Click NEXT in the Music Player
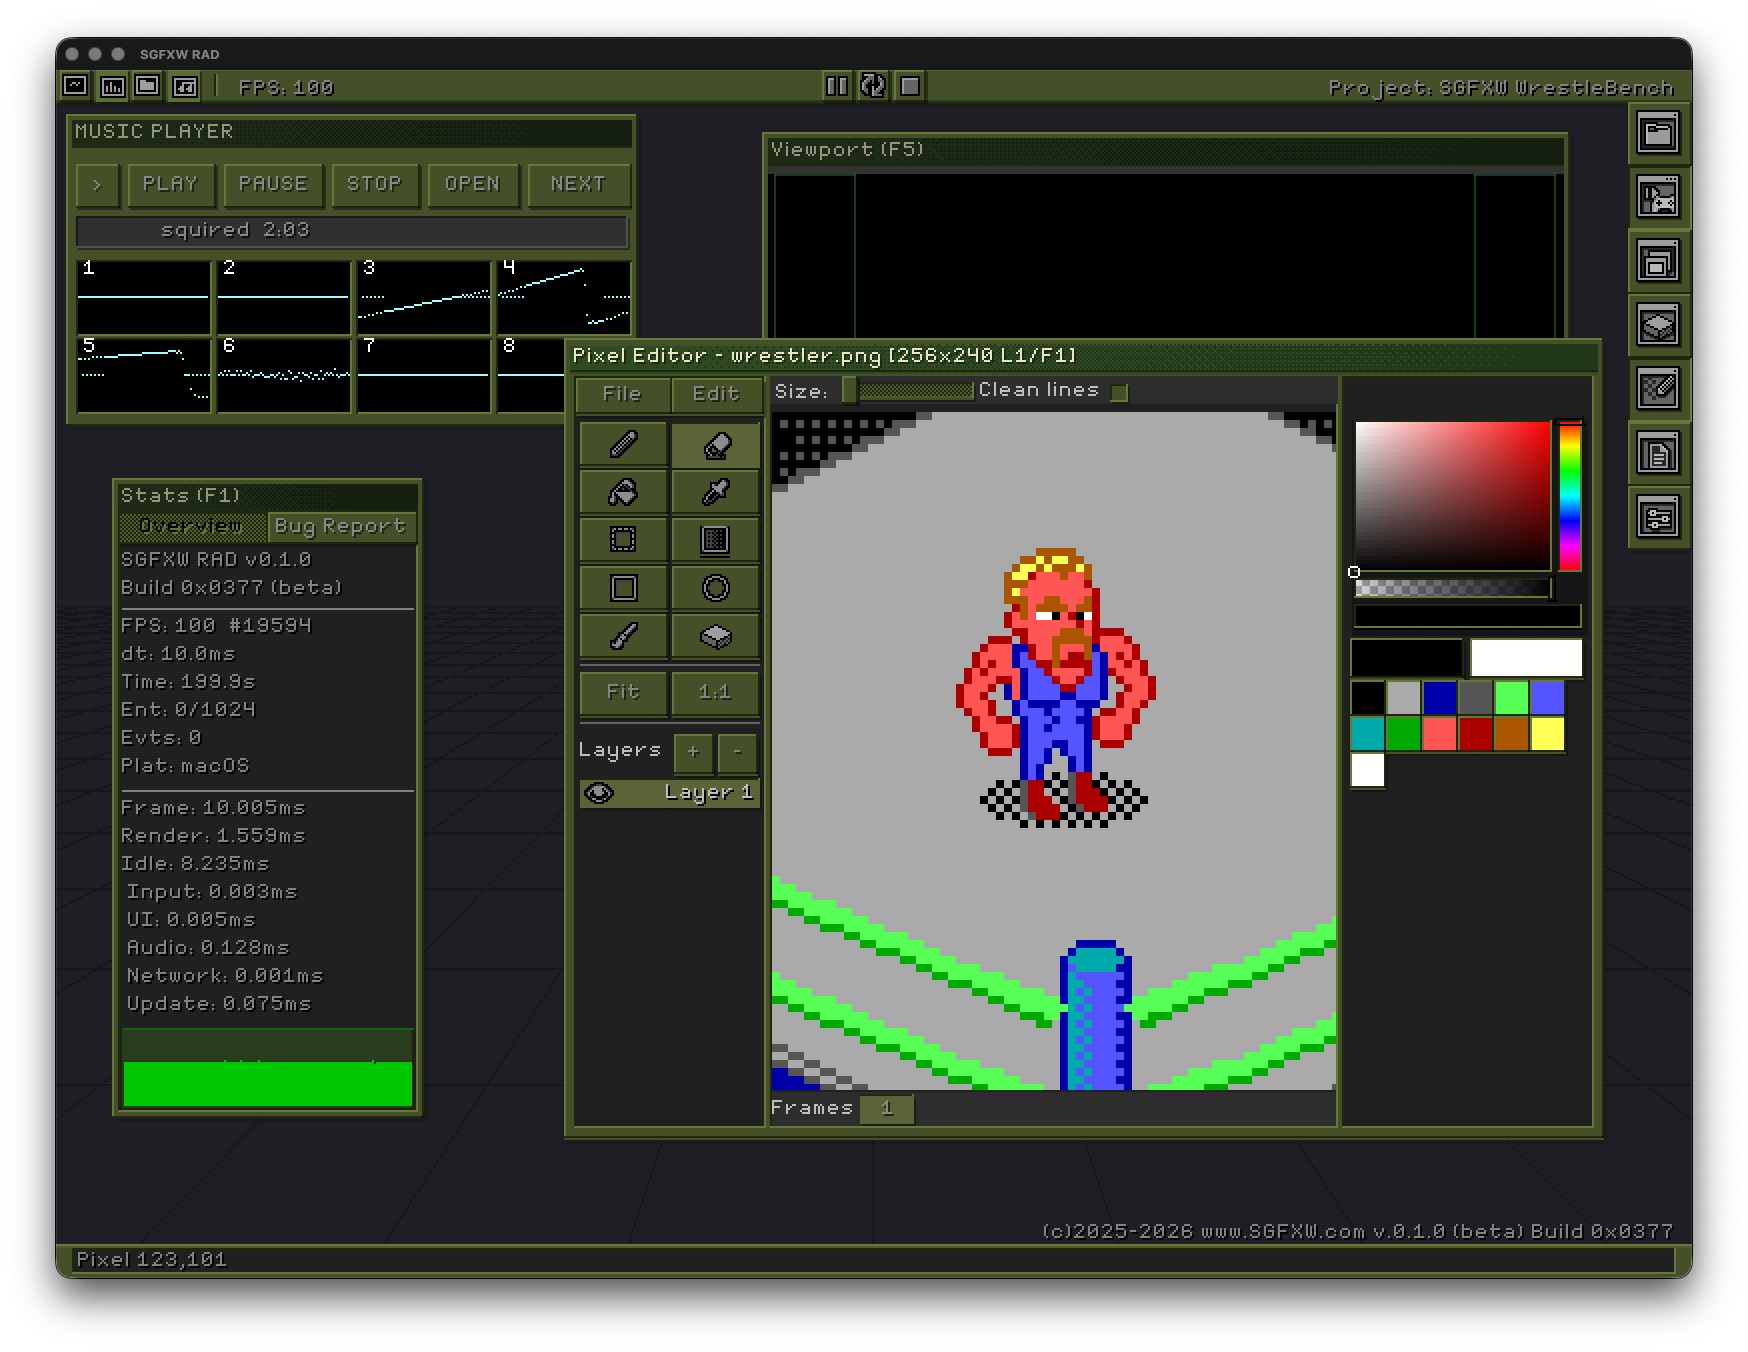The image size is (1748, 1352). (578, 185)
